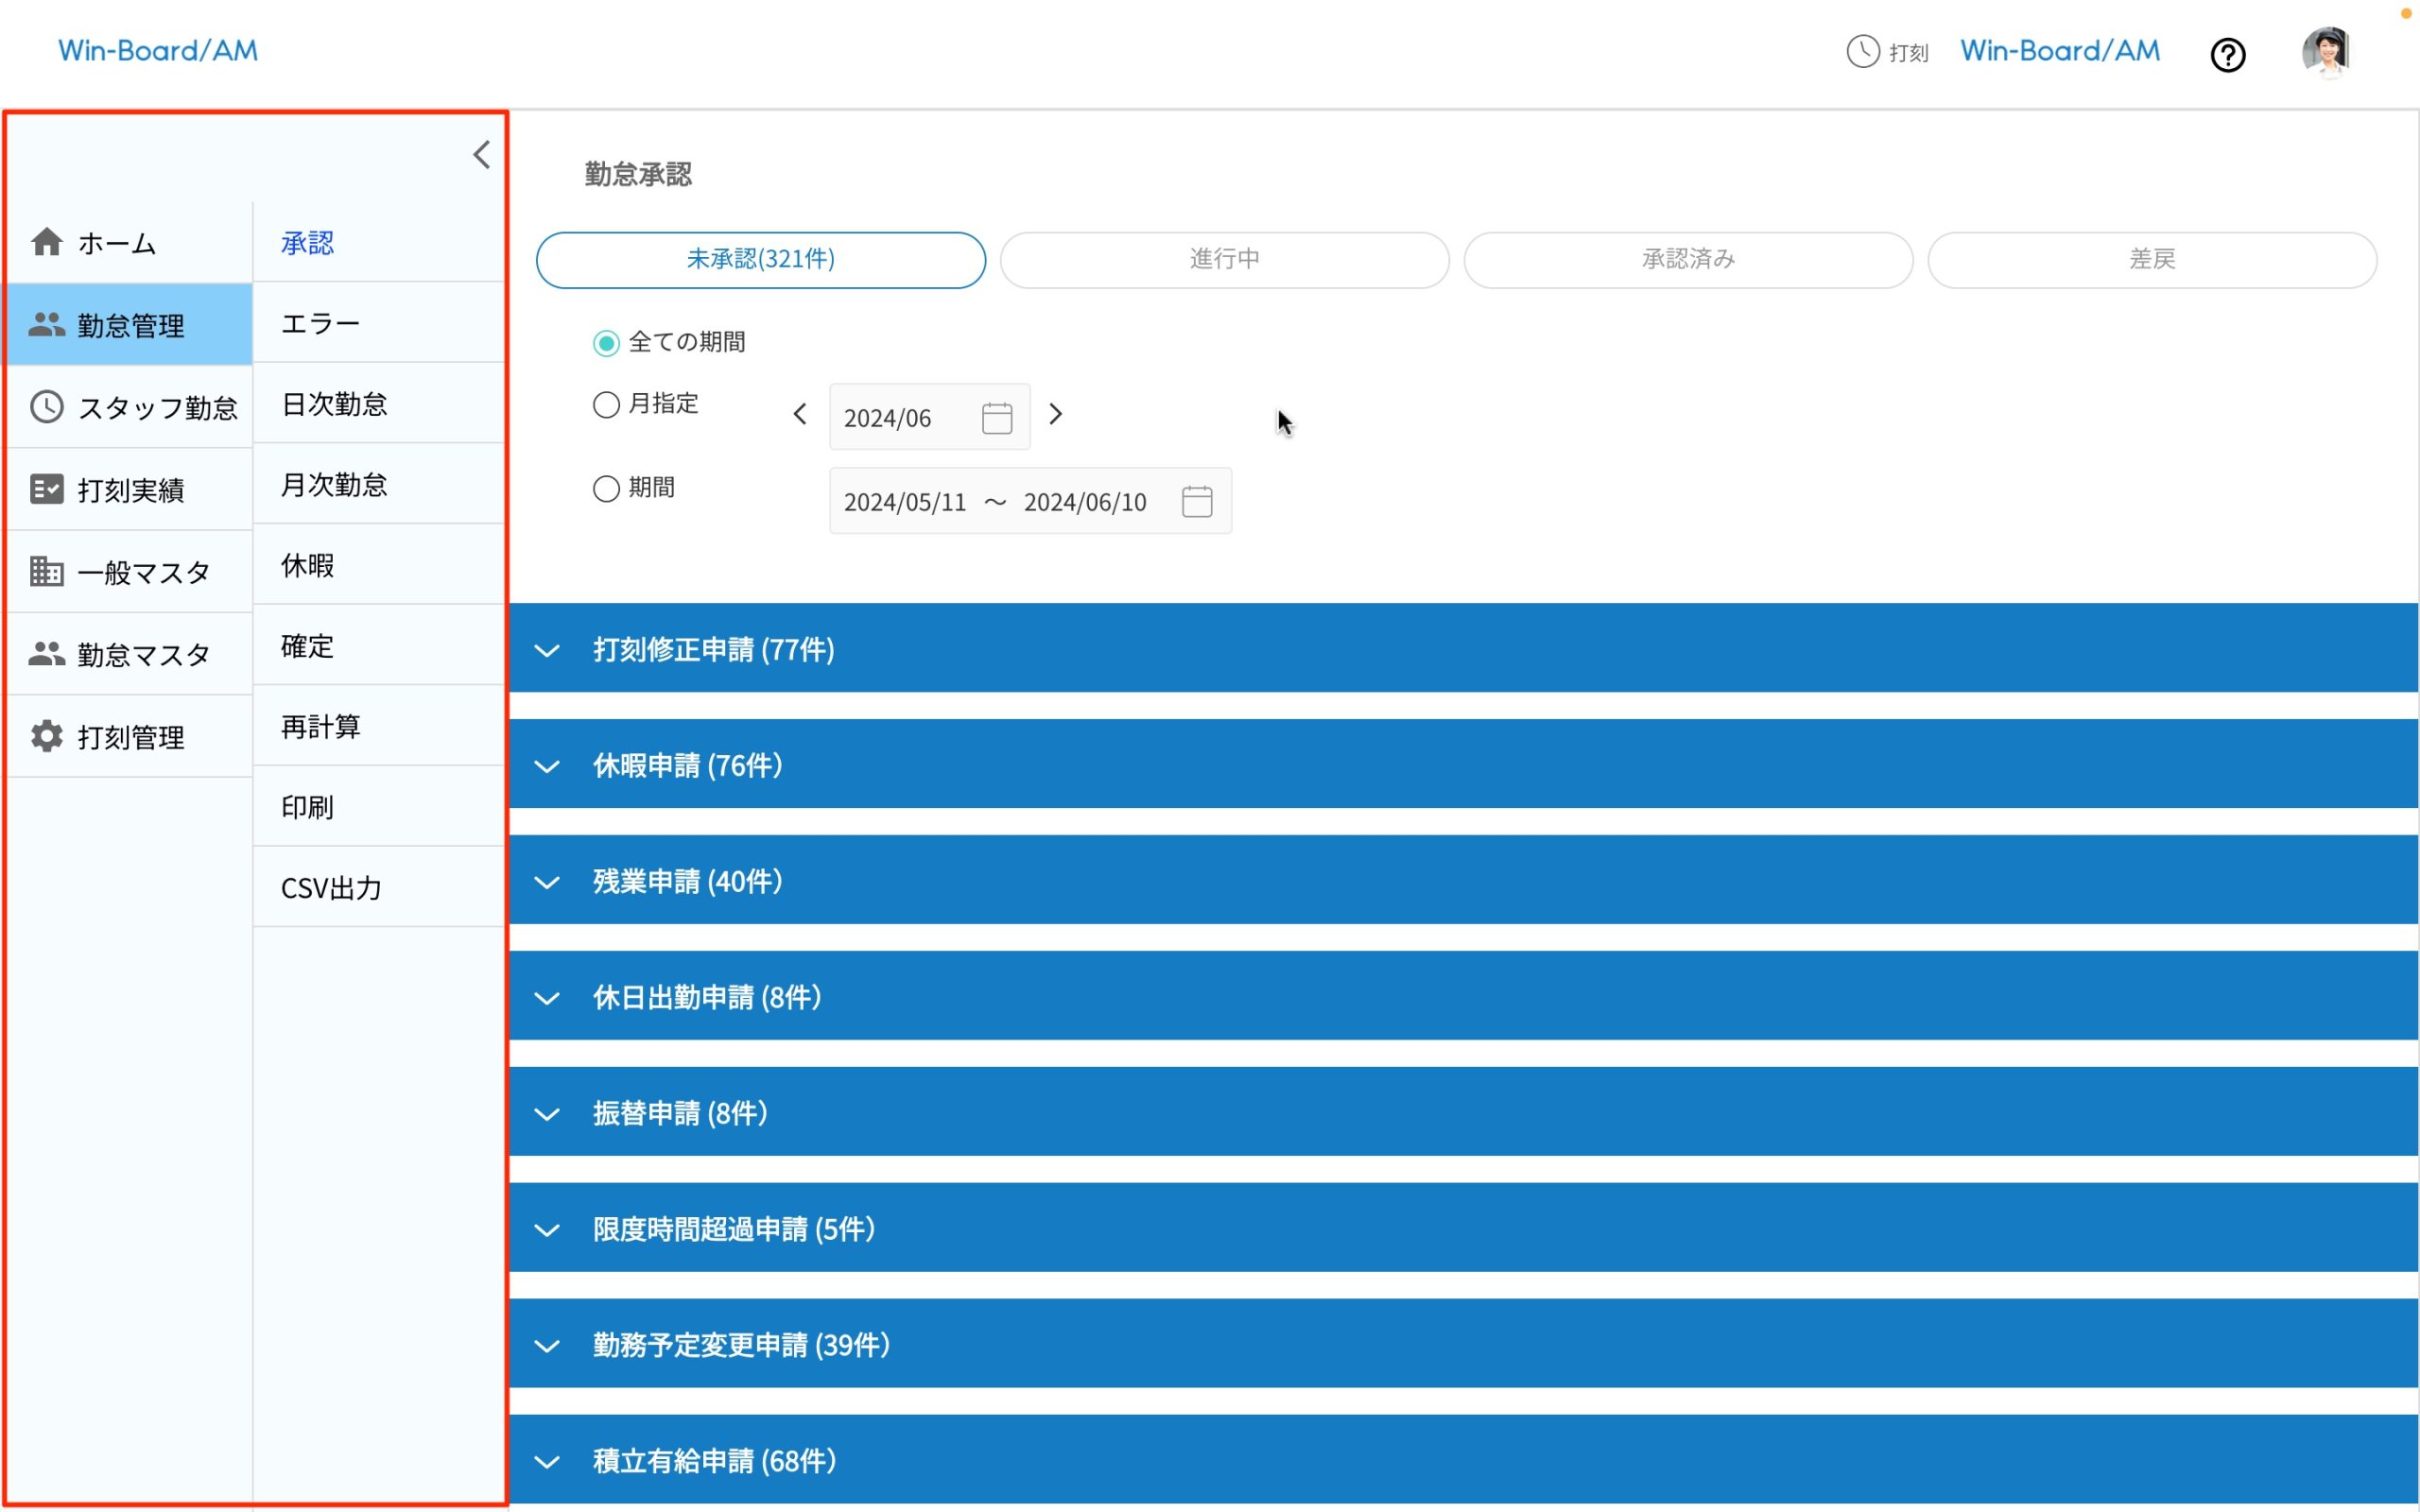Screen dimensions: 2420x1512
Task: Open the 進行中 tab
Action: click(1223, 259)
